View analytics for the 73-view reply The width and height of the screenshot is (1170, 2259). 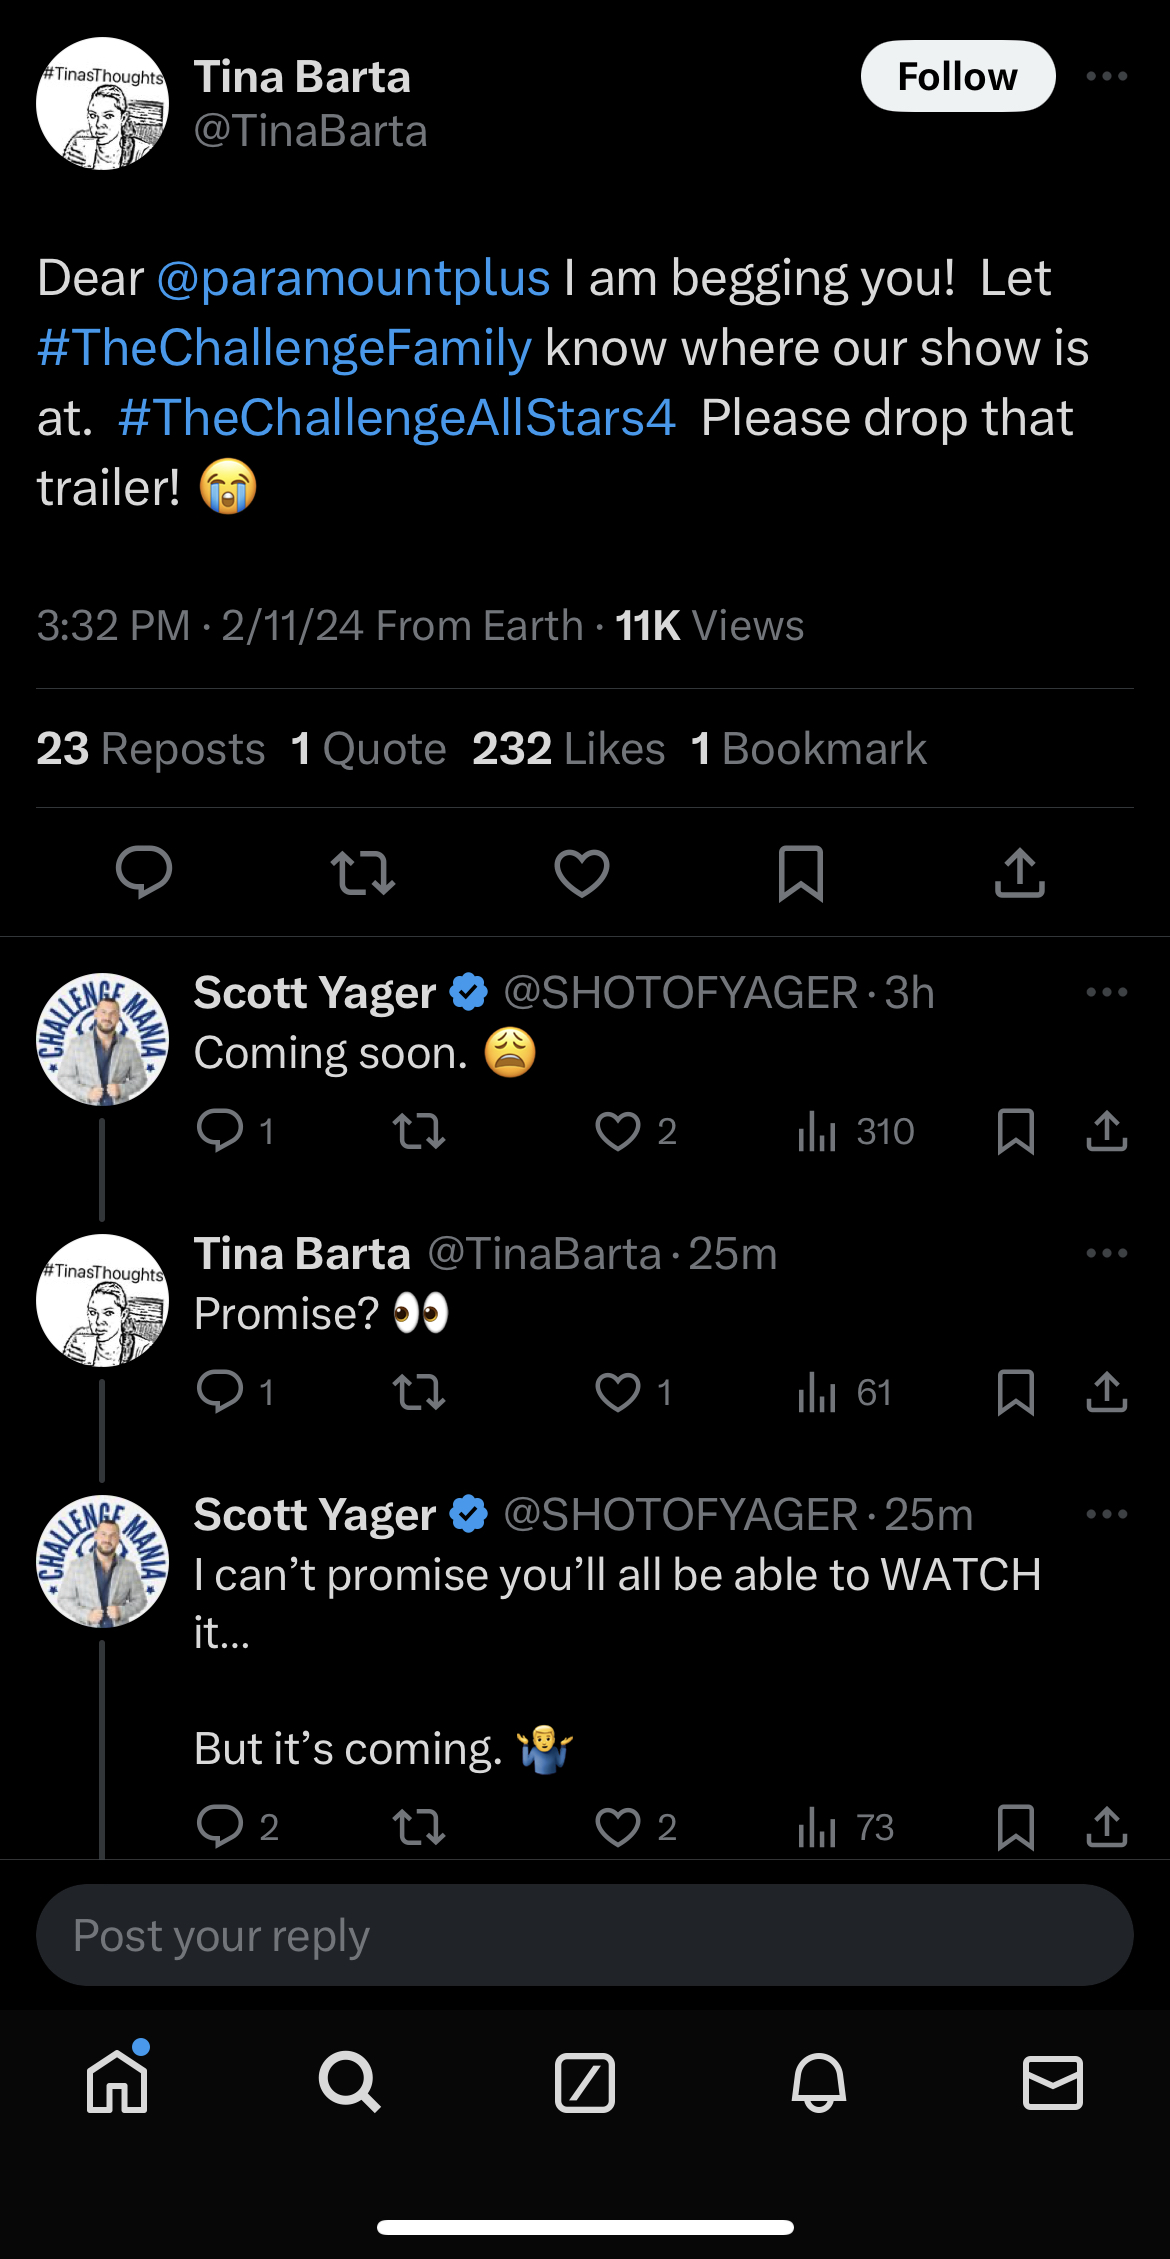[846, 1828]
